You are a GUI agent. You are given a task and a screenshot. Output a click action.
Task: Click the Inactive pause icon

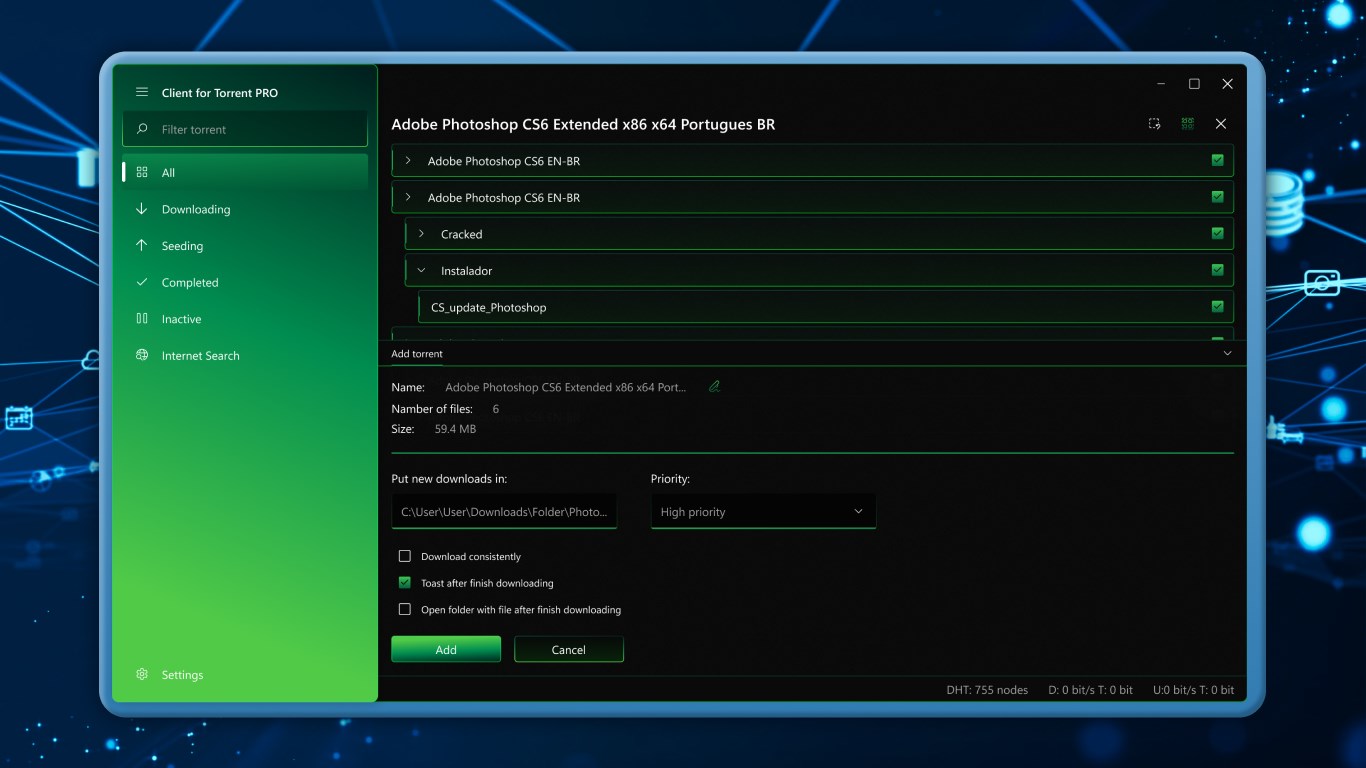[x=142, y=319]
